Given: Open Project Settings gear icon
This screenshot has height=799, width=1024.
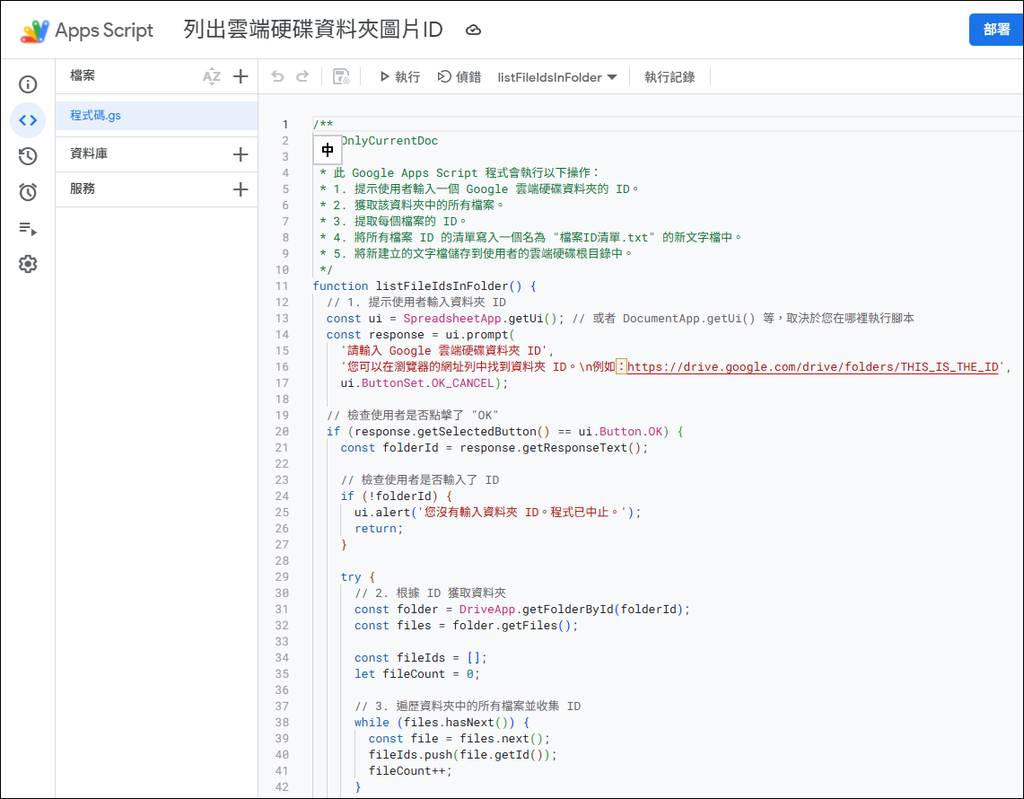Looking at the screenshot, I should tap(27, 264).
